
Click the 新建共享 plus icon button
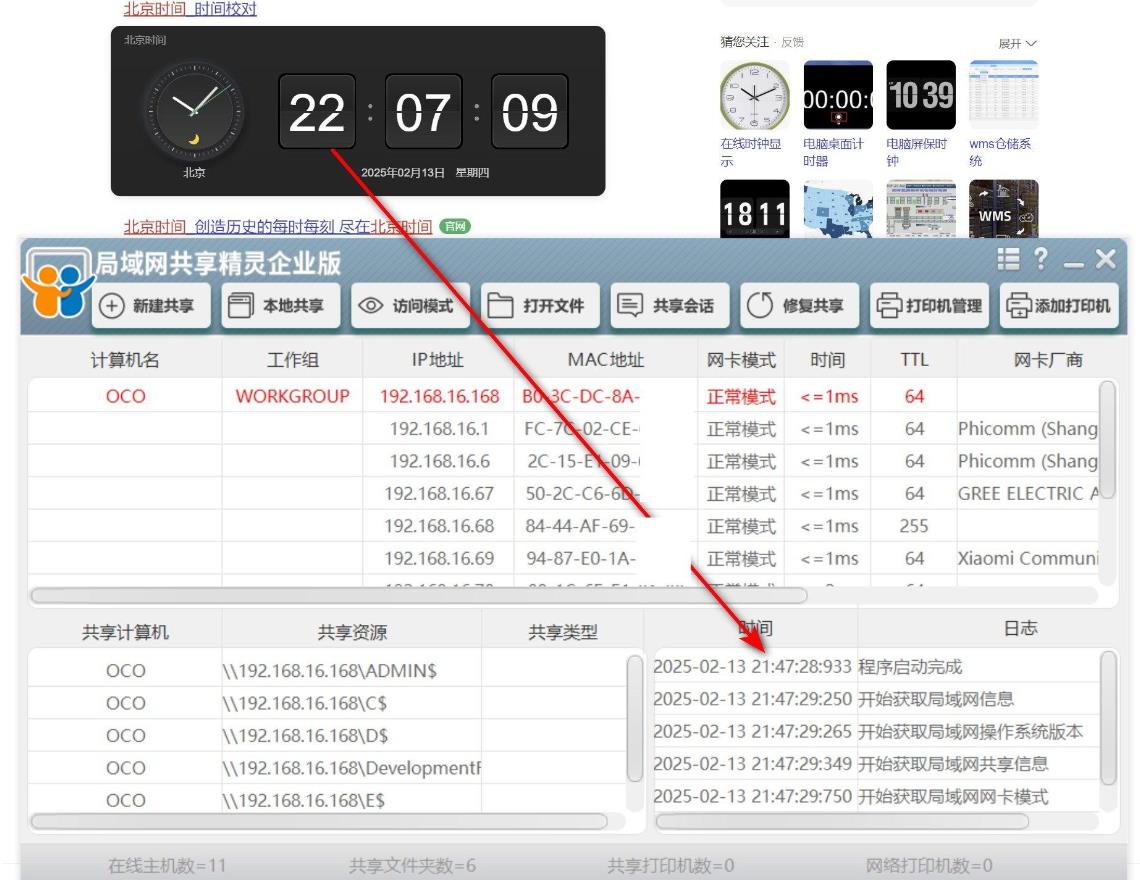pos(152,306)
